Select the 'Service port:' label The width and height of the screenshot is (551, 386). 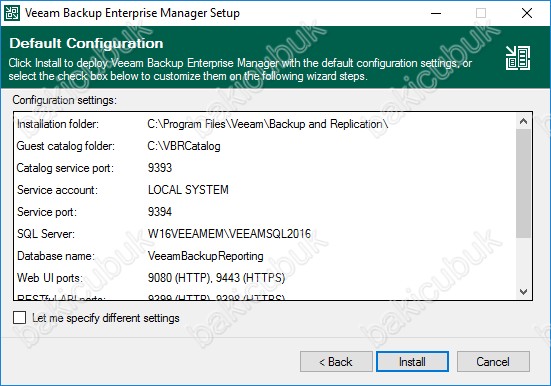(47, 212)
